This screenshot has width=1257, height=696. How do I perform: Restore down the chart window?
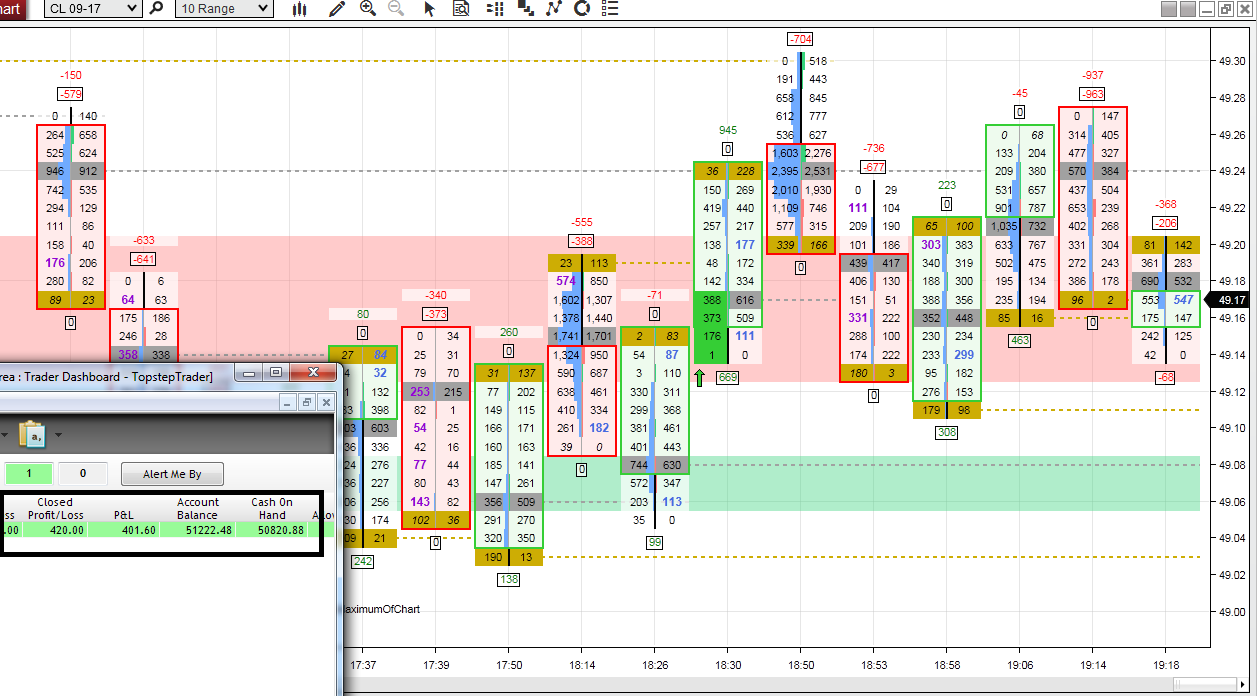click(1225, 8)
